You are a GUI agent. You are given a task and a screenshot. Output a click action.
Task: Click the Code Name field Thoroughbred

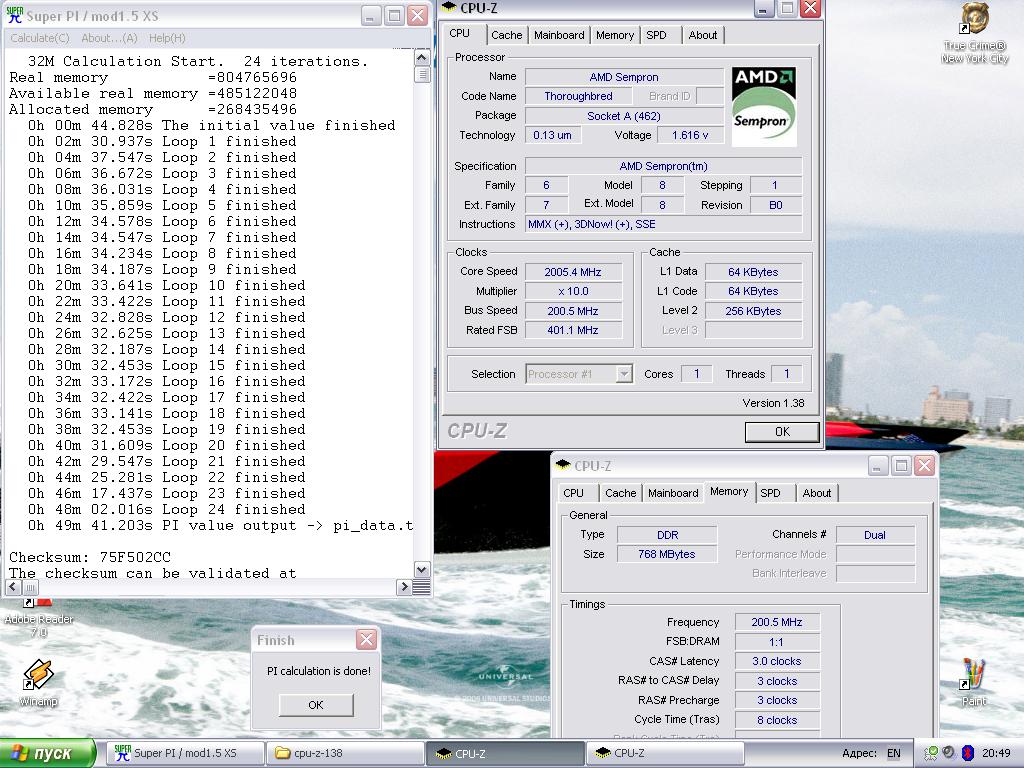579,96
